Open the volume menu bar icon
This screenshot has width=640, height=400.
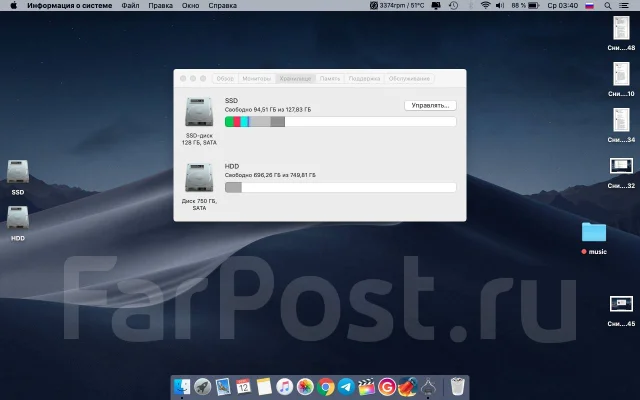coord(500,6)
